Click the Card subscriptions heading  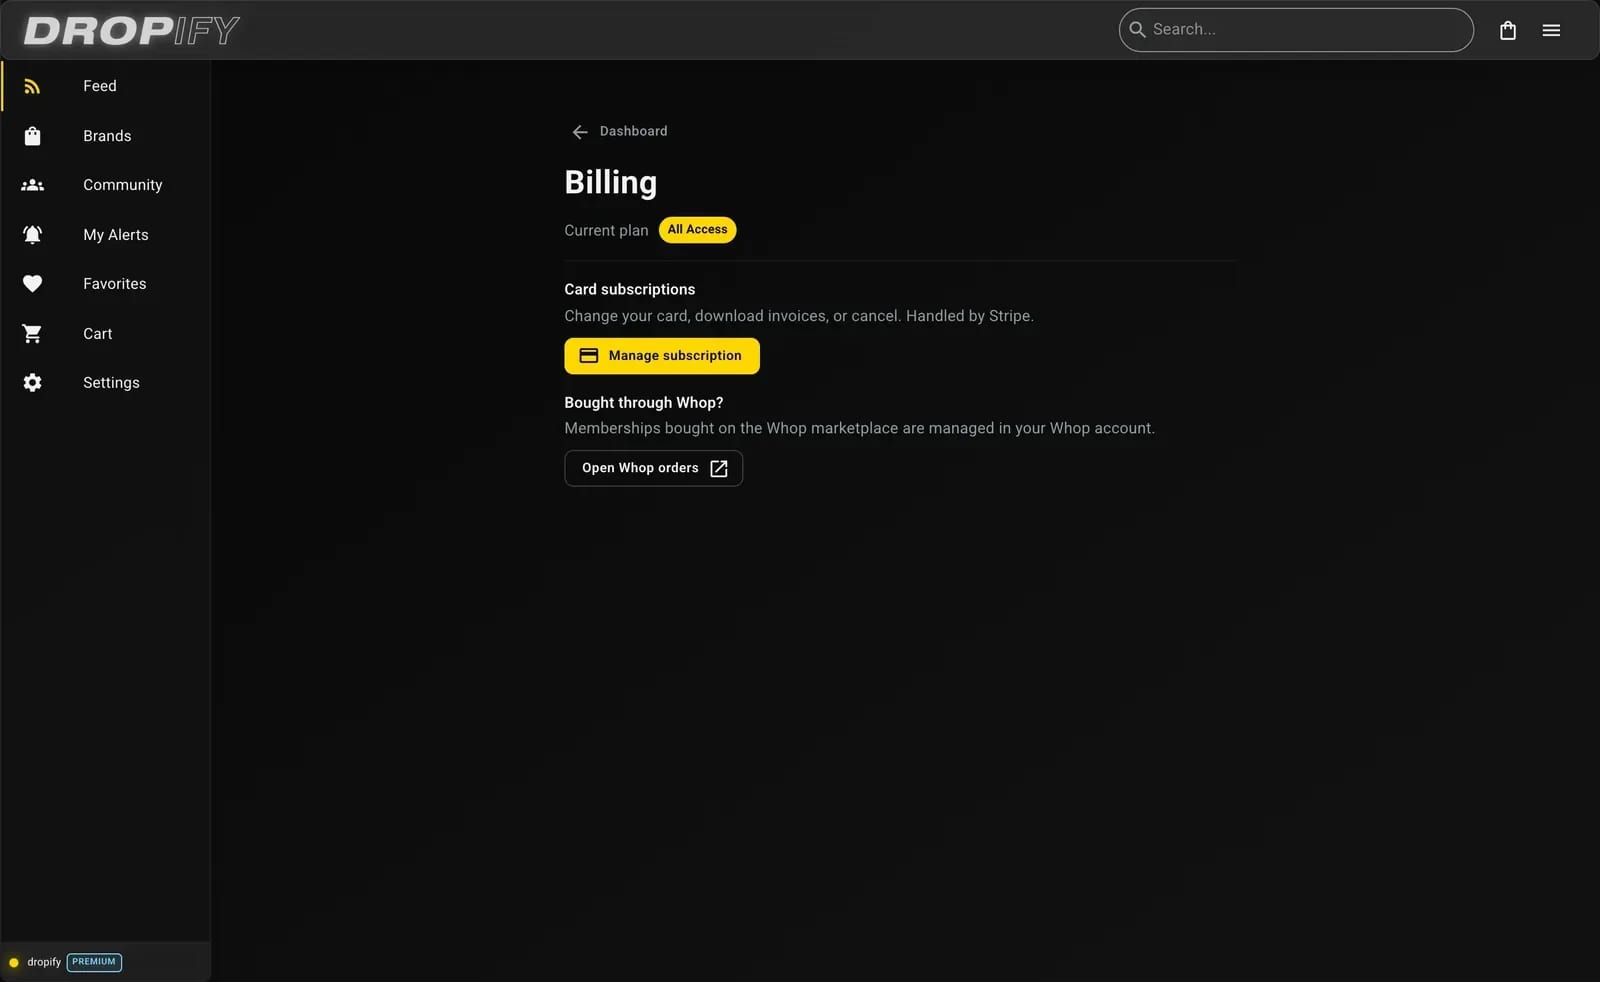(630, 289)
